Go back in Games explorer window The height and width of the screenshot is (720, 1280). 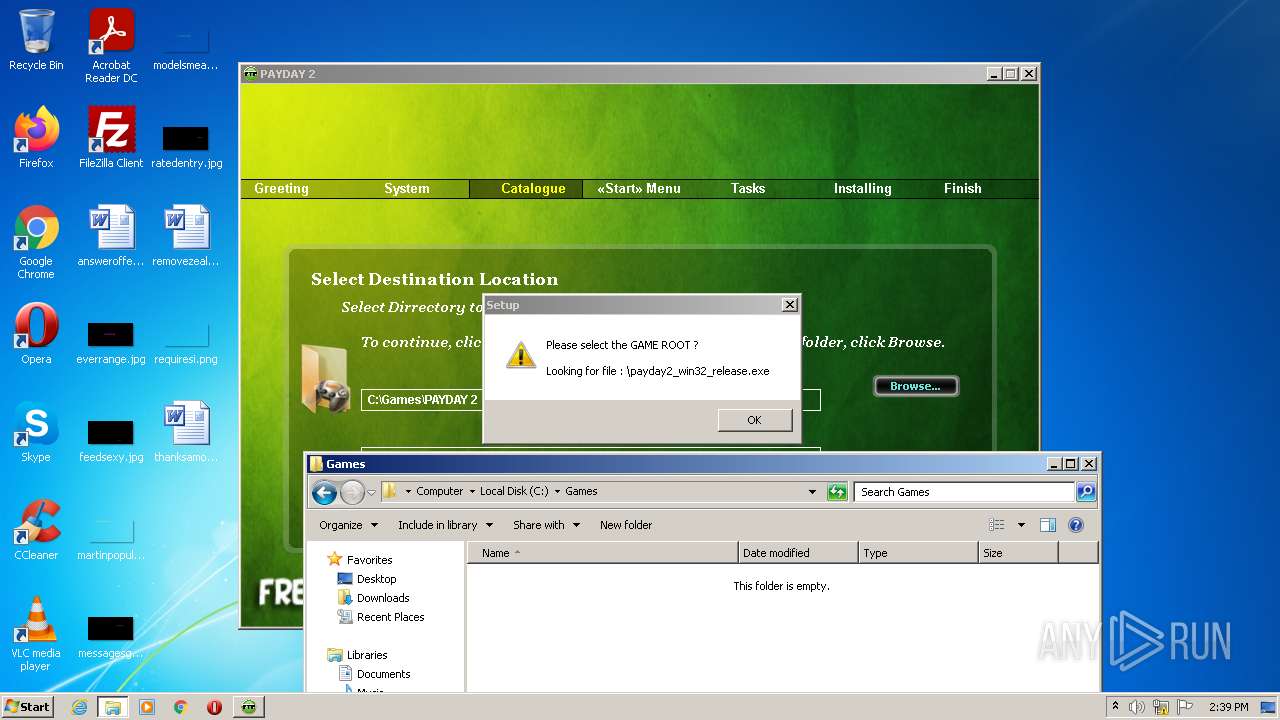point(324,492)
